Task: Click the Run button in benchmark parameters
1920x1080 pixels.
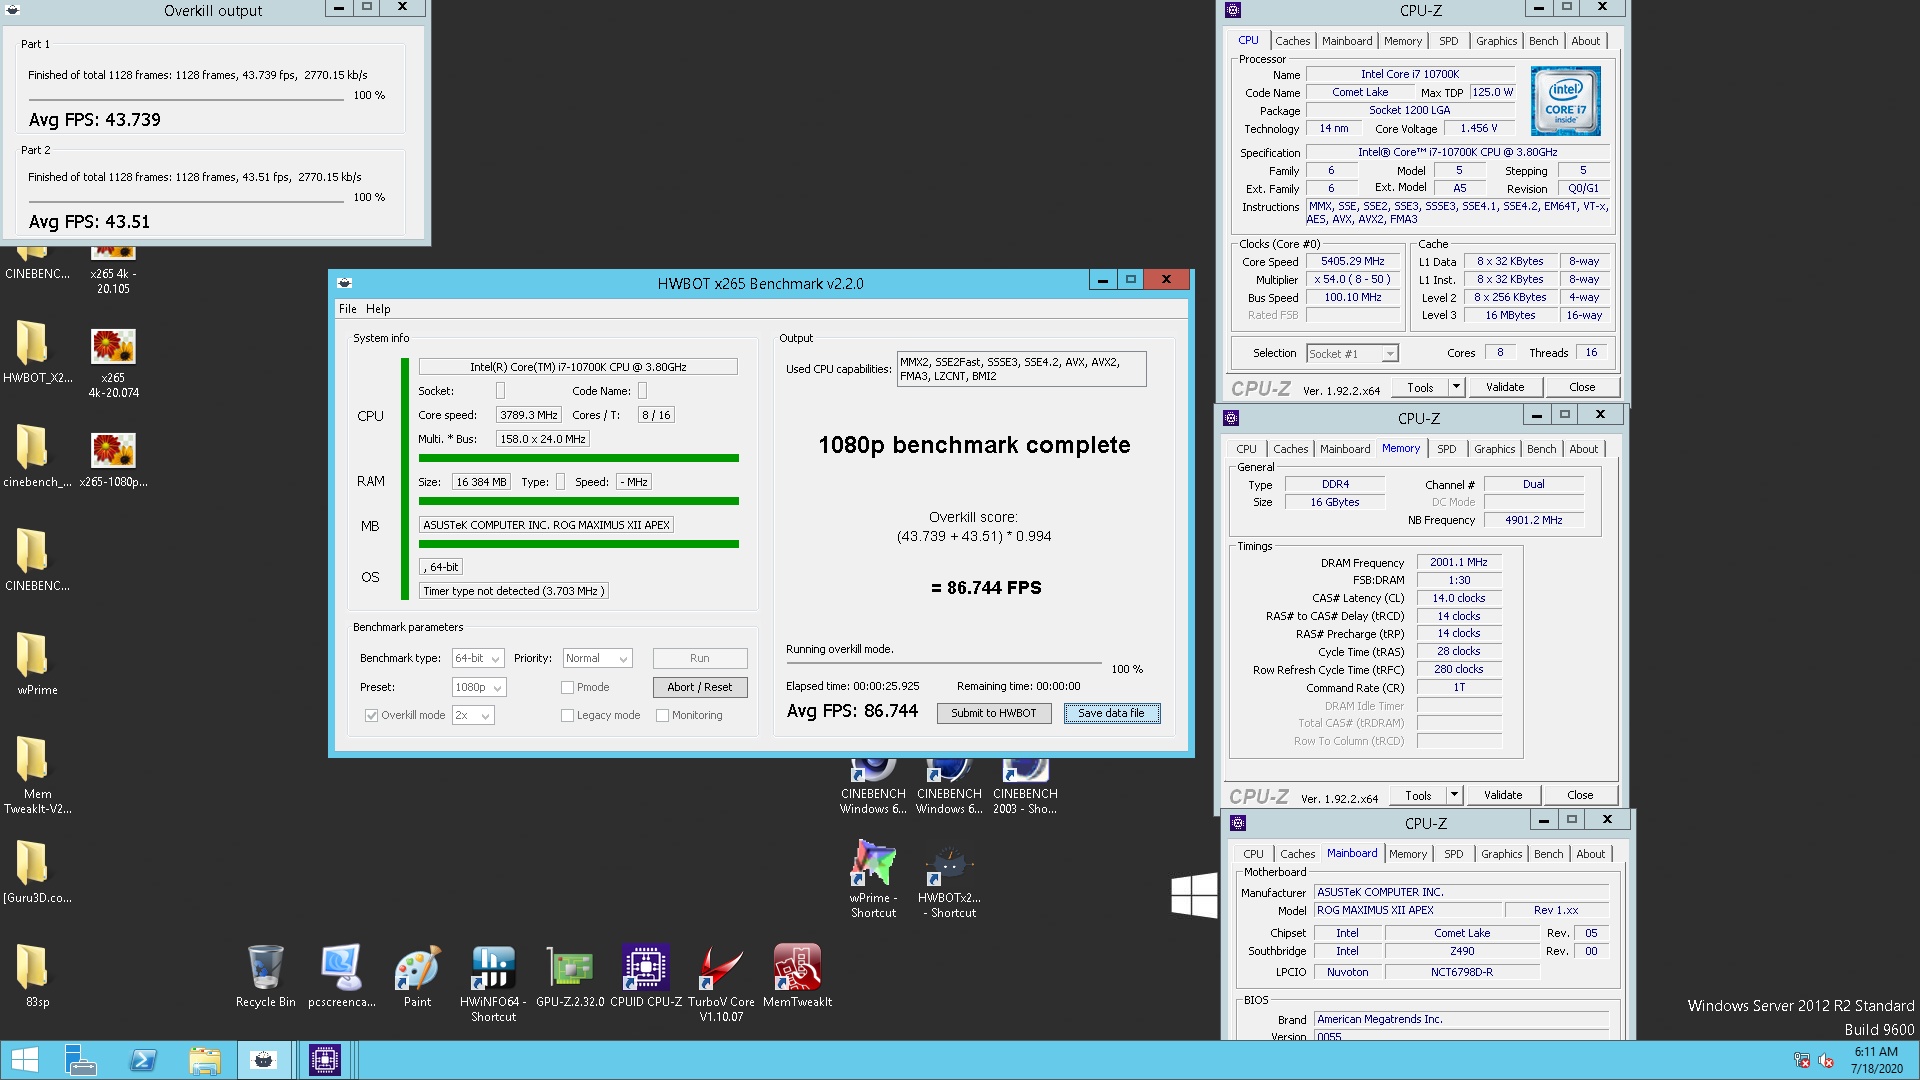Action: point(699,658)
